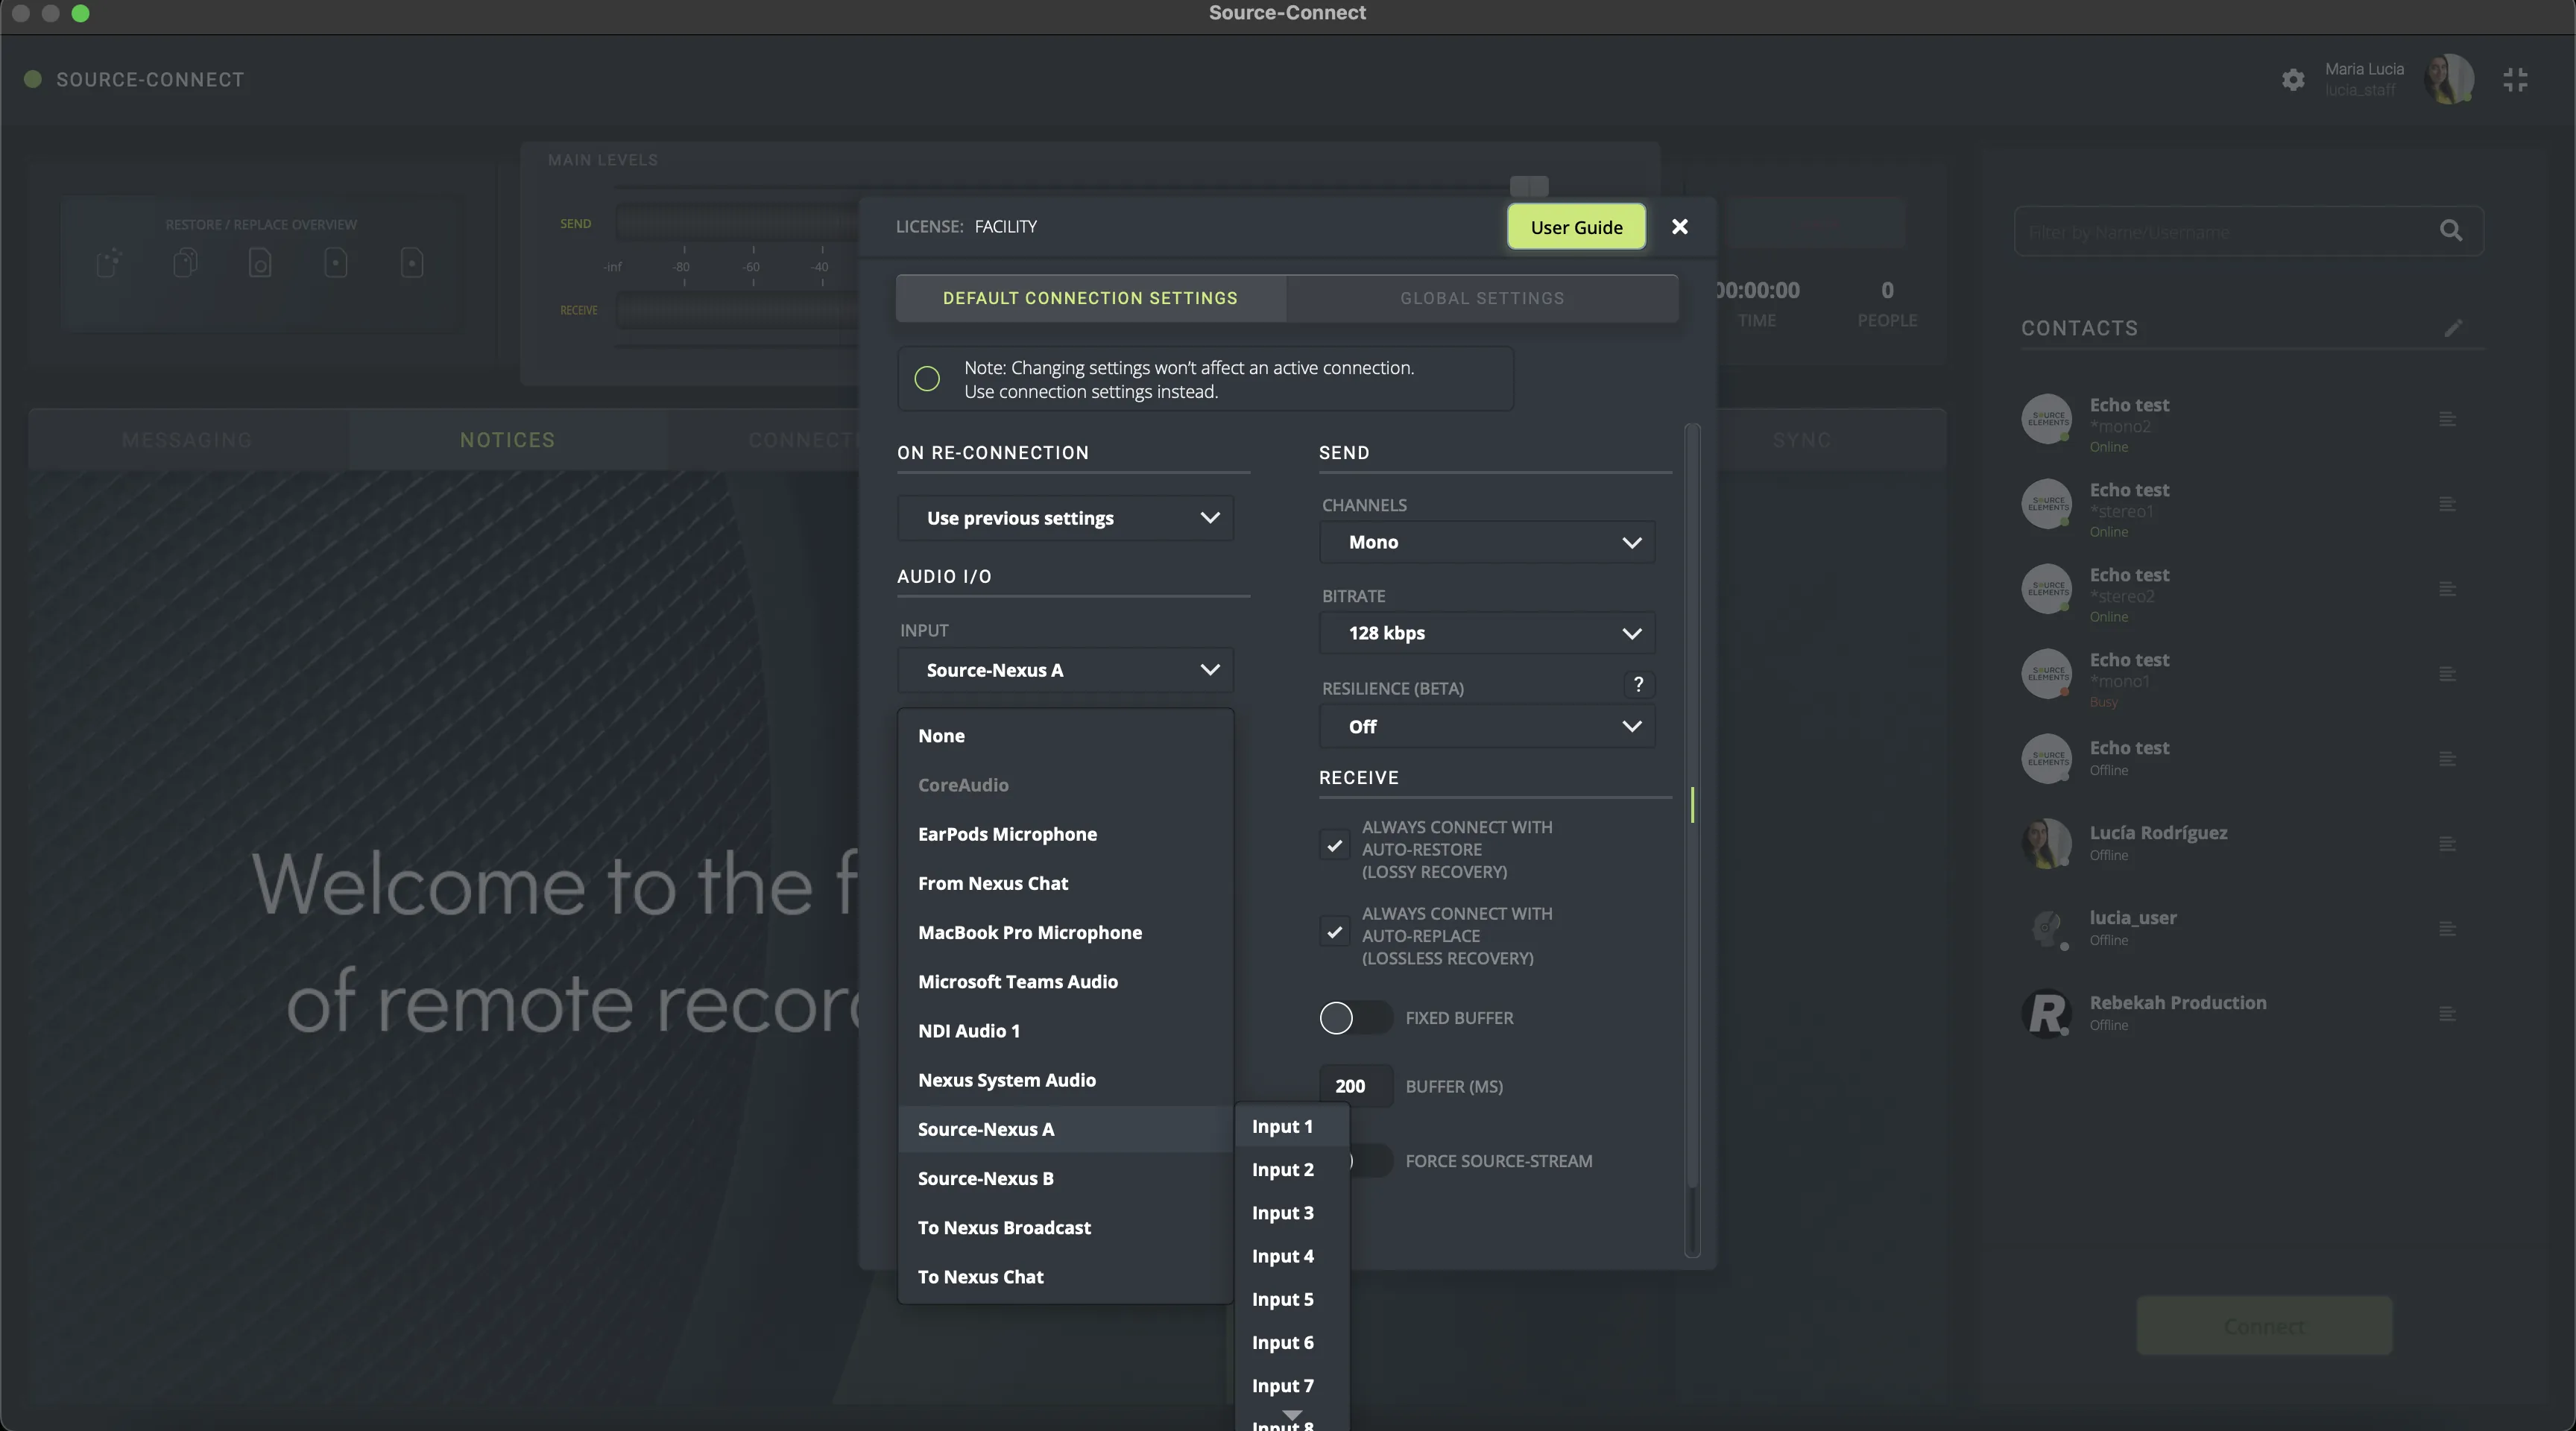This screenshot has height=1431, width=2576.
Task: Open the Send Channels dropdown
Action: tap(1487, 542)
